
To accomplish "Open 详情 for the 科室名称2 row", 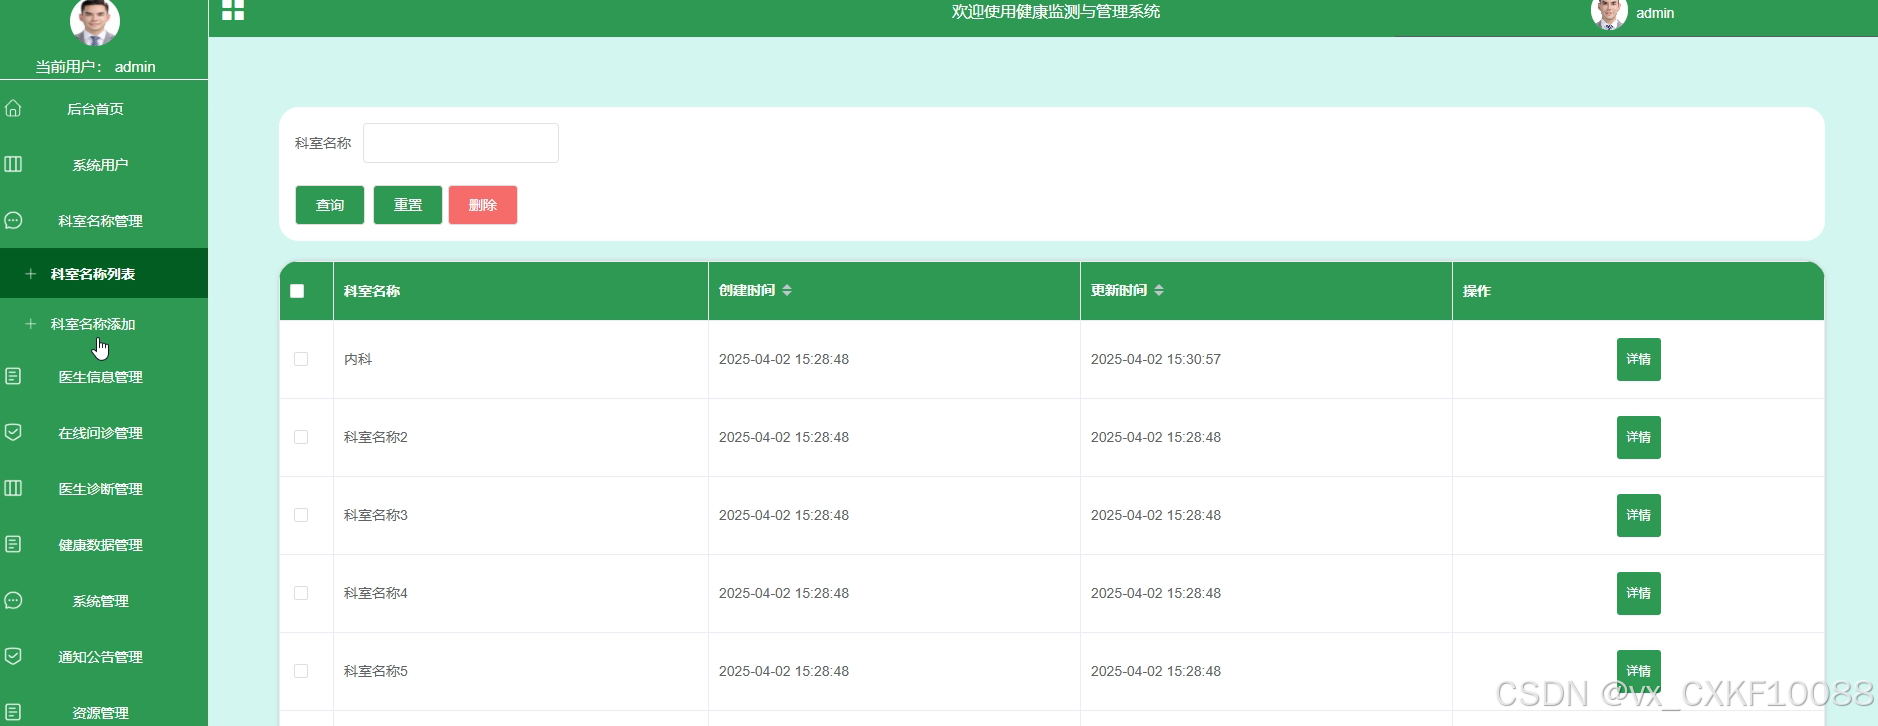I will tap(1638, 437).
